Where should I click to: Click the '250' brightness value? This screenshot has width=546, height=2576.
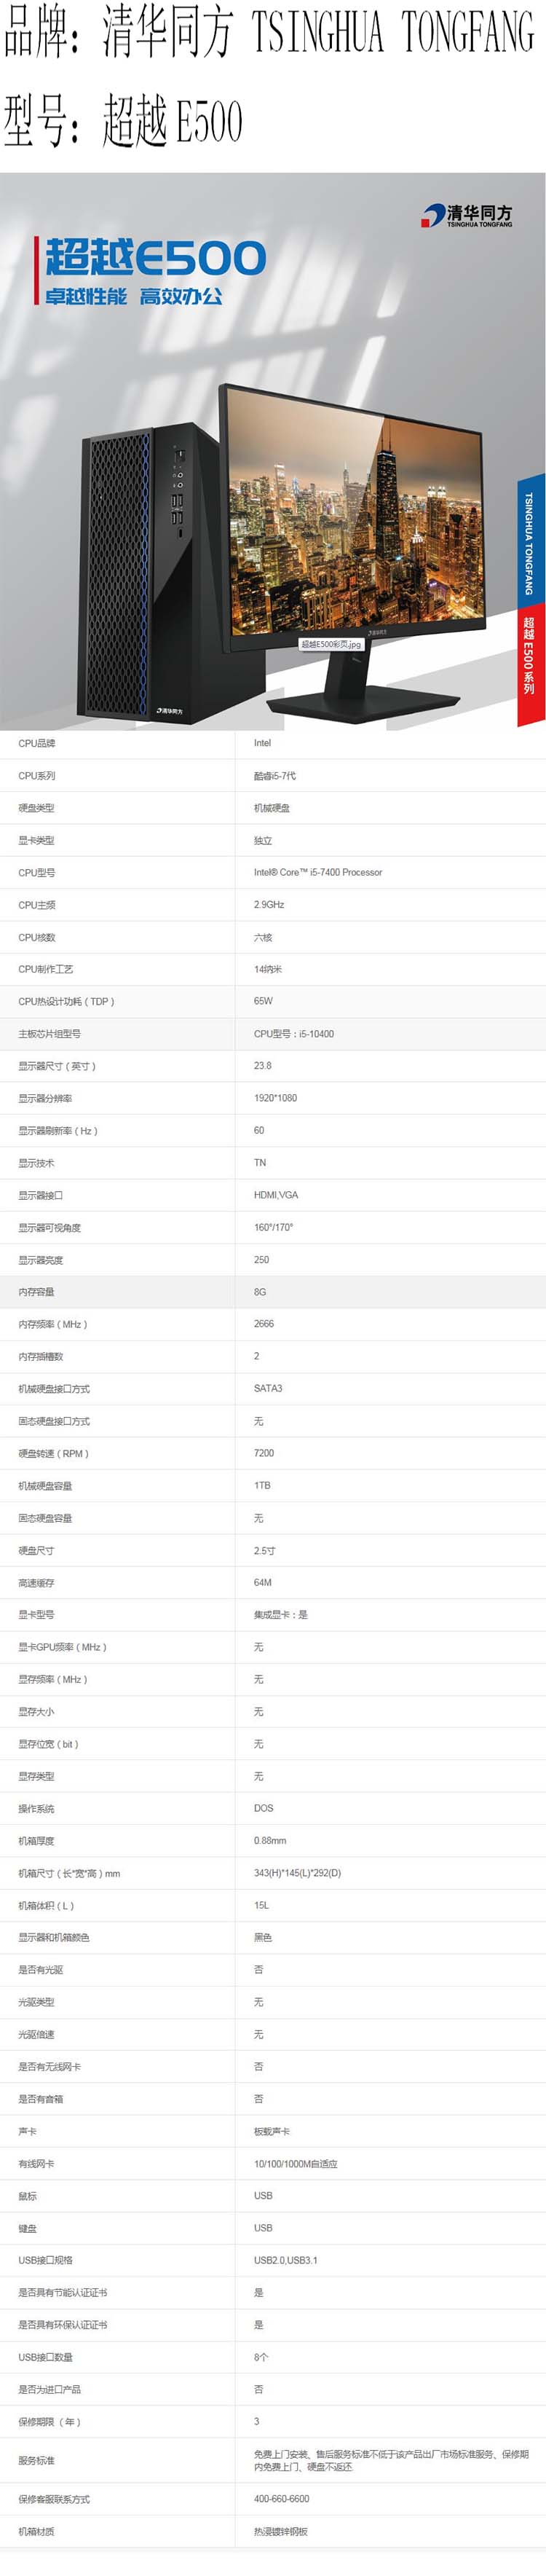click(261, 1260)
